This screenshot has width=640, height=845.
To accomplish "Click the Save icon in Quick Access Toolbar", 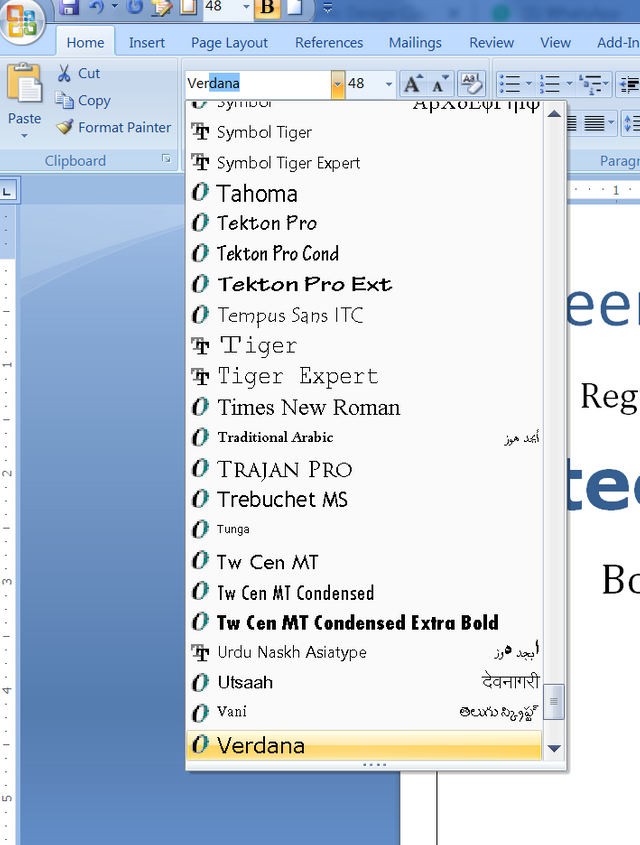I will click(68, 7).
